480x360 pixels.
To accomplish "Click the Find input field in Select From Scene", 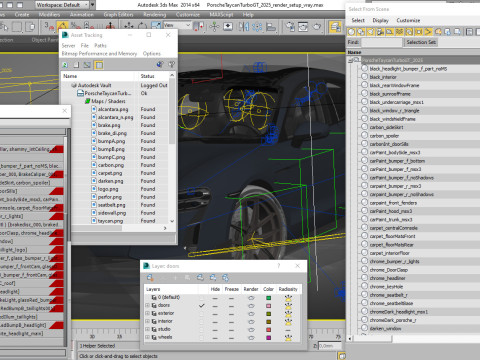I will [382, 42].
